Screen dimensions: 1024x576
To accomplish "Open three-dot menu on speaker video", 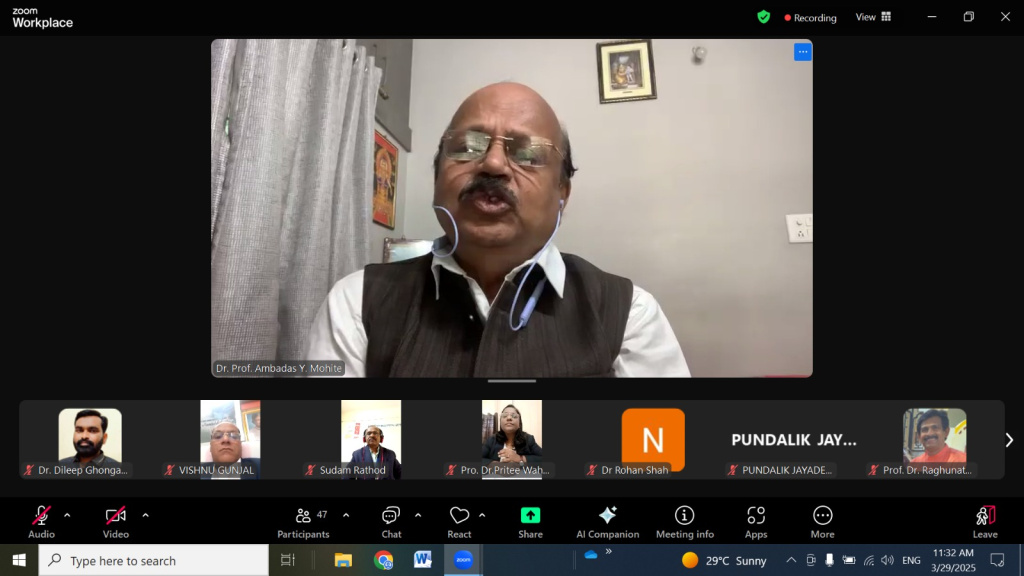I will [x=802, y=52].
